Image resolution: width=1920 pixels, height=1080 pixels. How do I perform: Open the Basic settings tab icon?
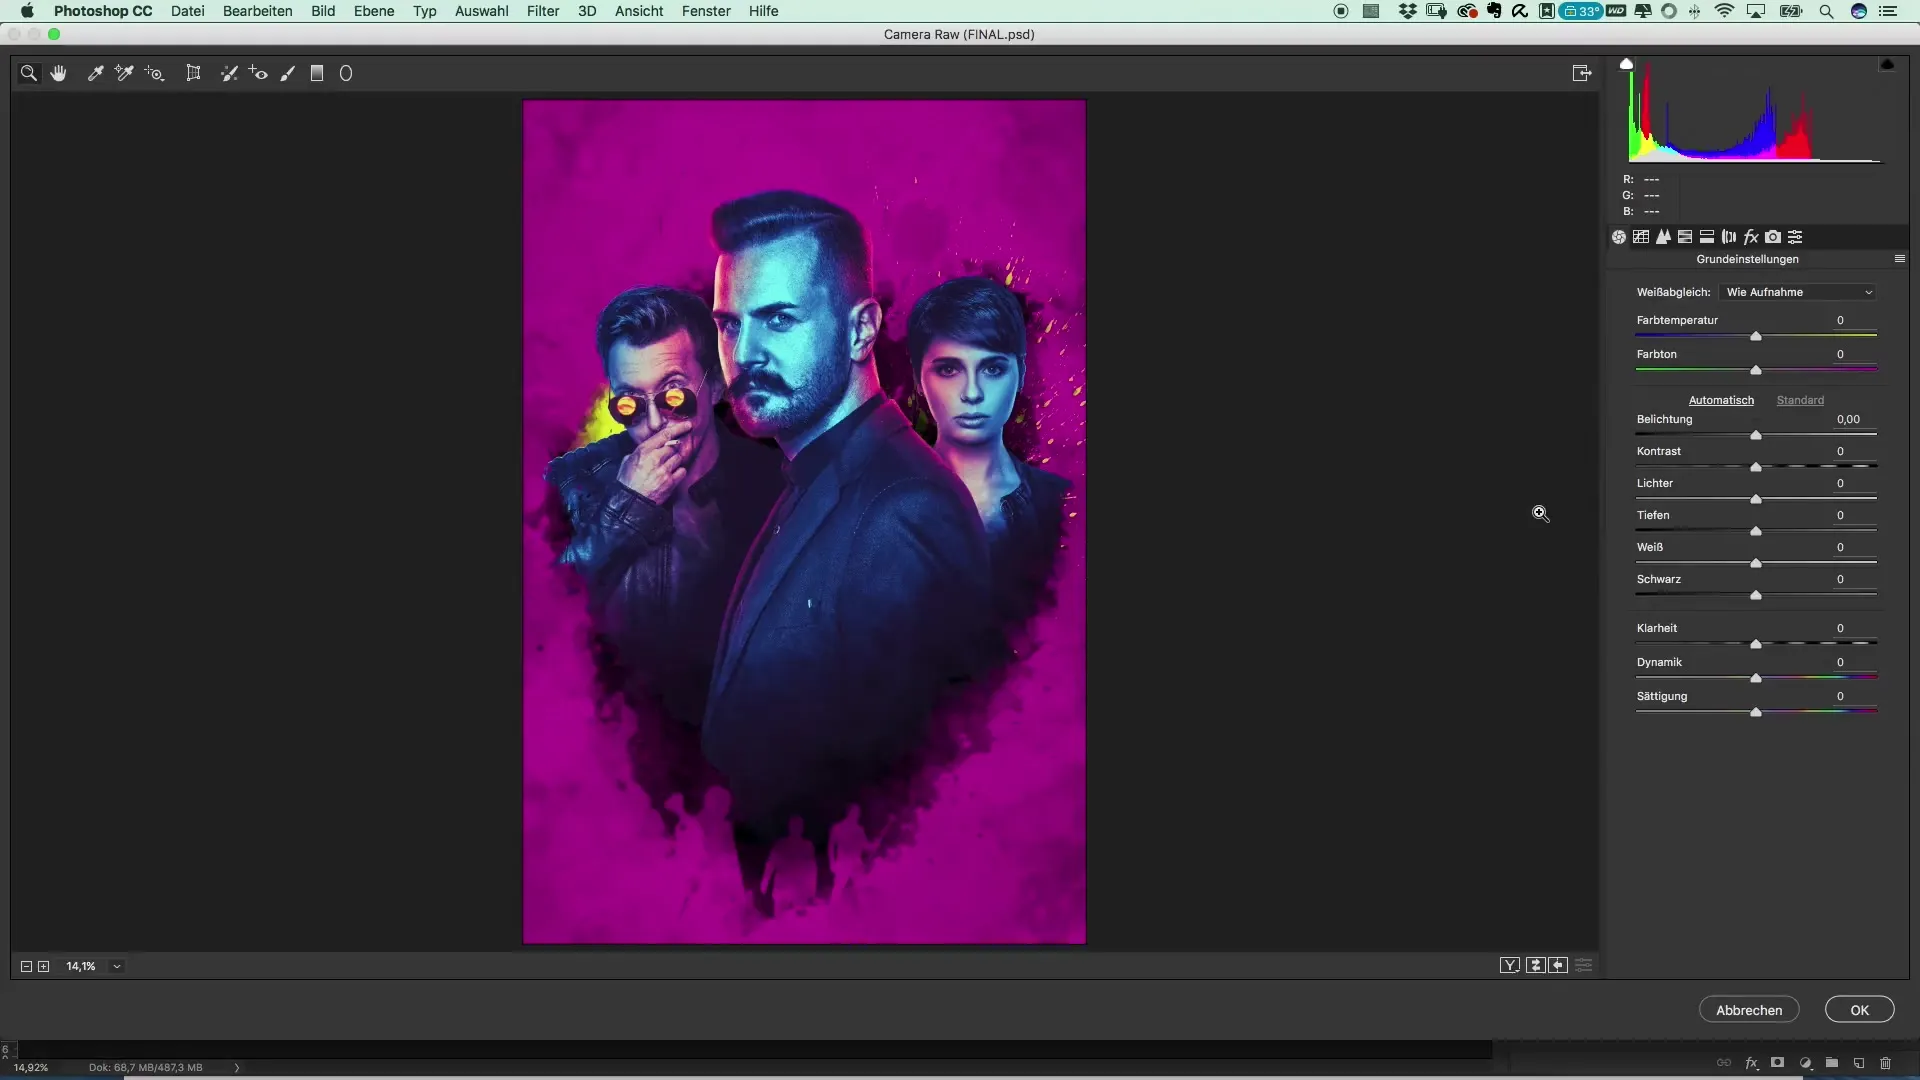[x=1619, y=237]
